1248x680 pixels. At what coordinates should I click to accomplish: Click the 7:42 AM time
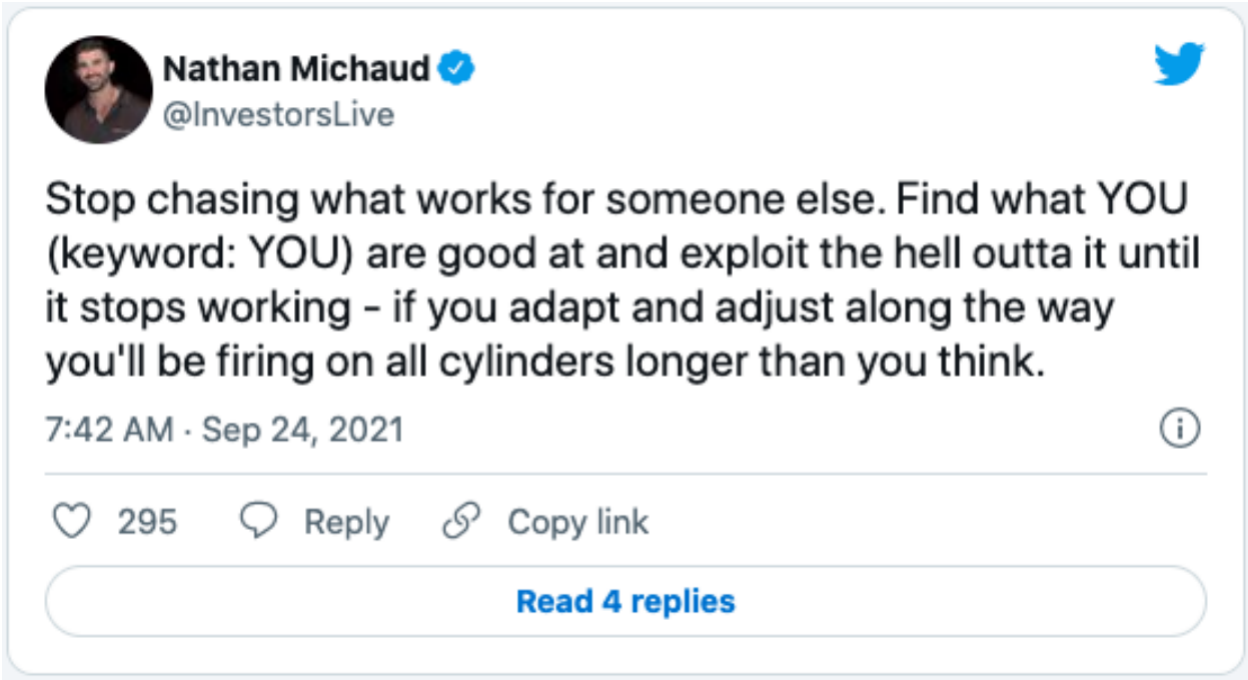(x=112, y=430)
